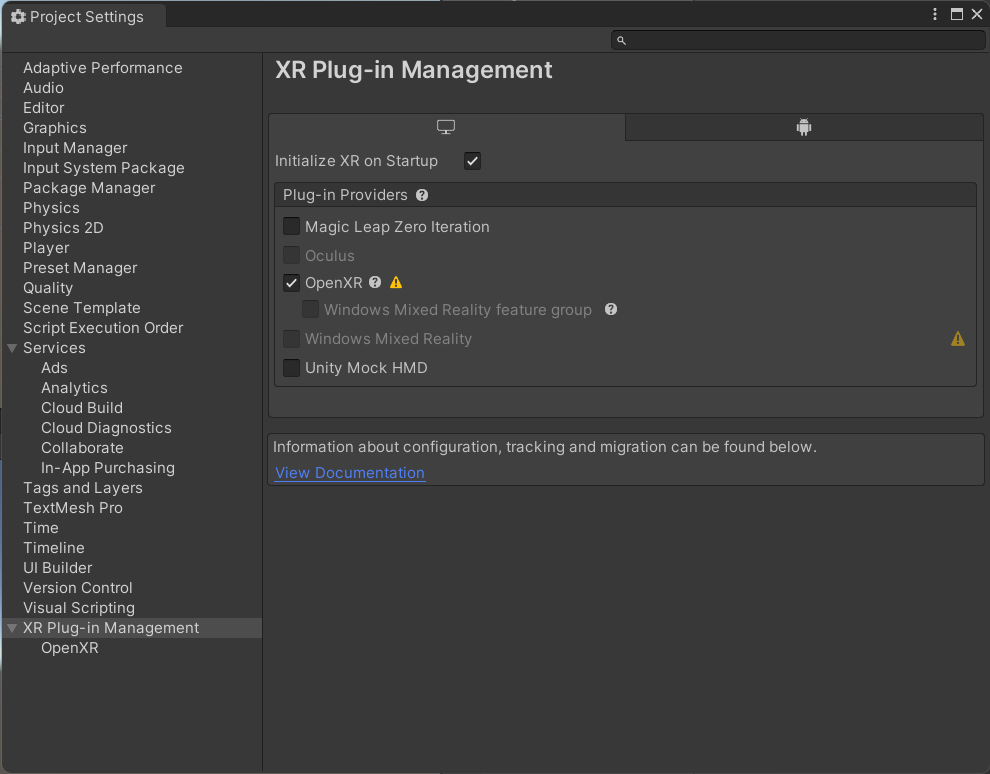Open Ads under Services
Image resolution: width=990 pixels, height=774 pixels.
click(54, 368)
